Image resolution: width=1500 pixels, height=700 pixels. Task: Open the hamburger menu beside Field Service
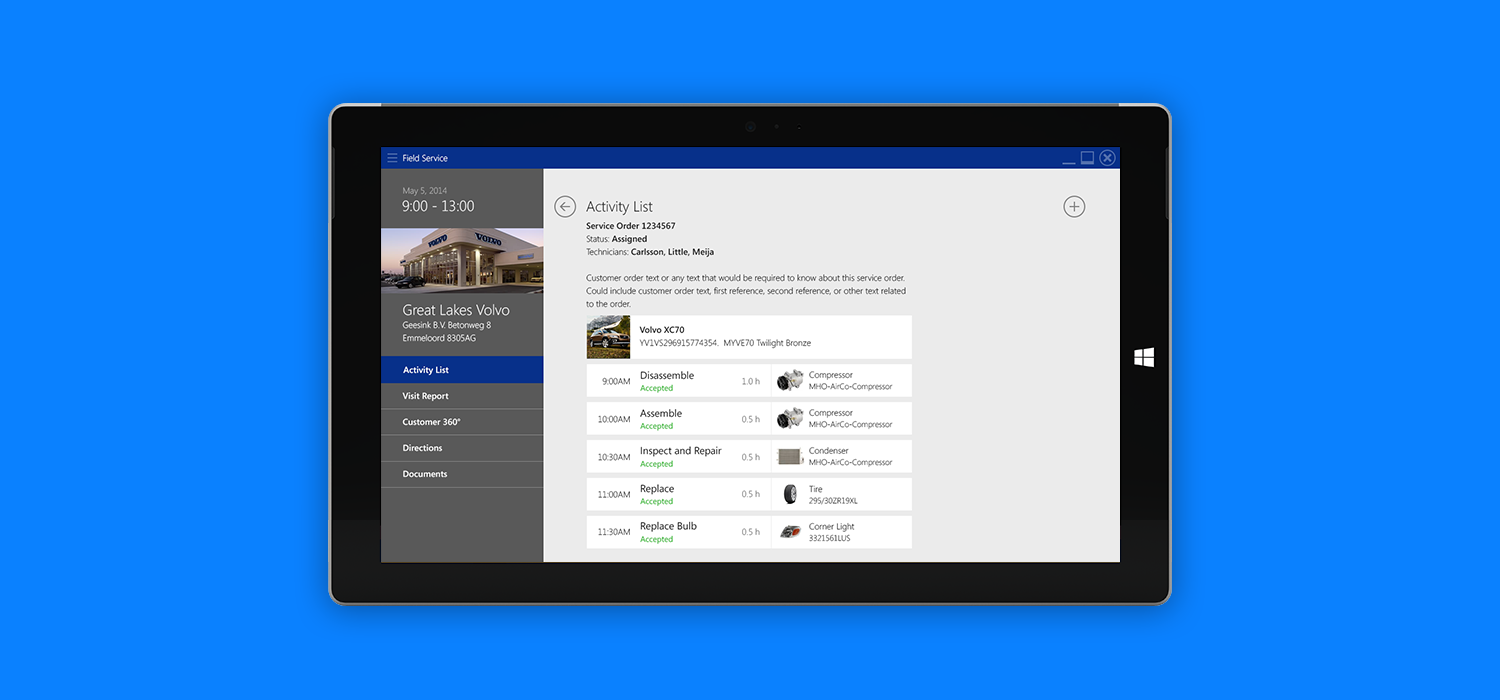[392, 158]
